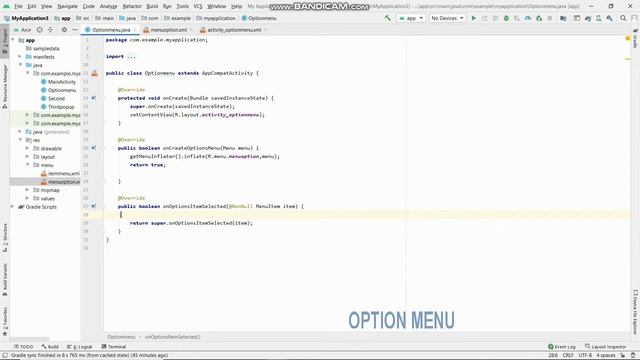The height and width of the screenshot is (360, 640).
Task: Expand the mipmap folder
Action: (27, 190)
